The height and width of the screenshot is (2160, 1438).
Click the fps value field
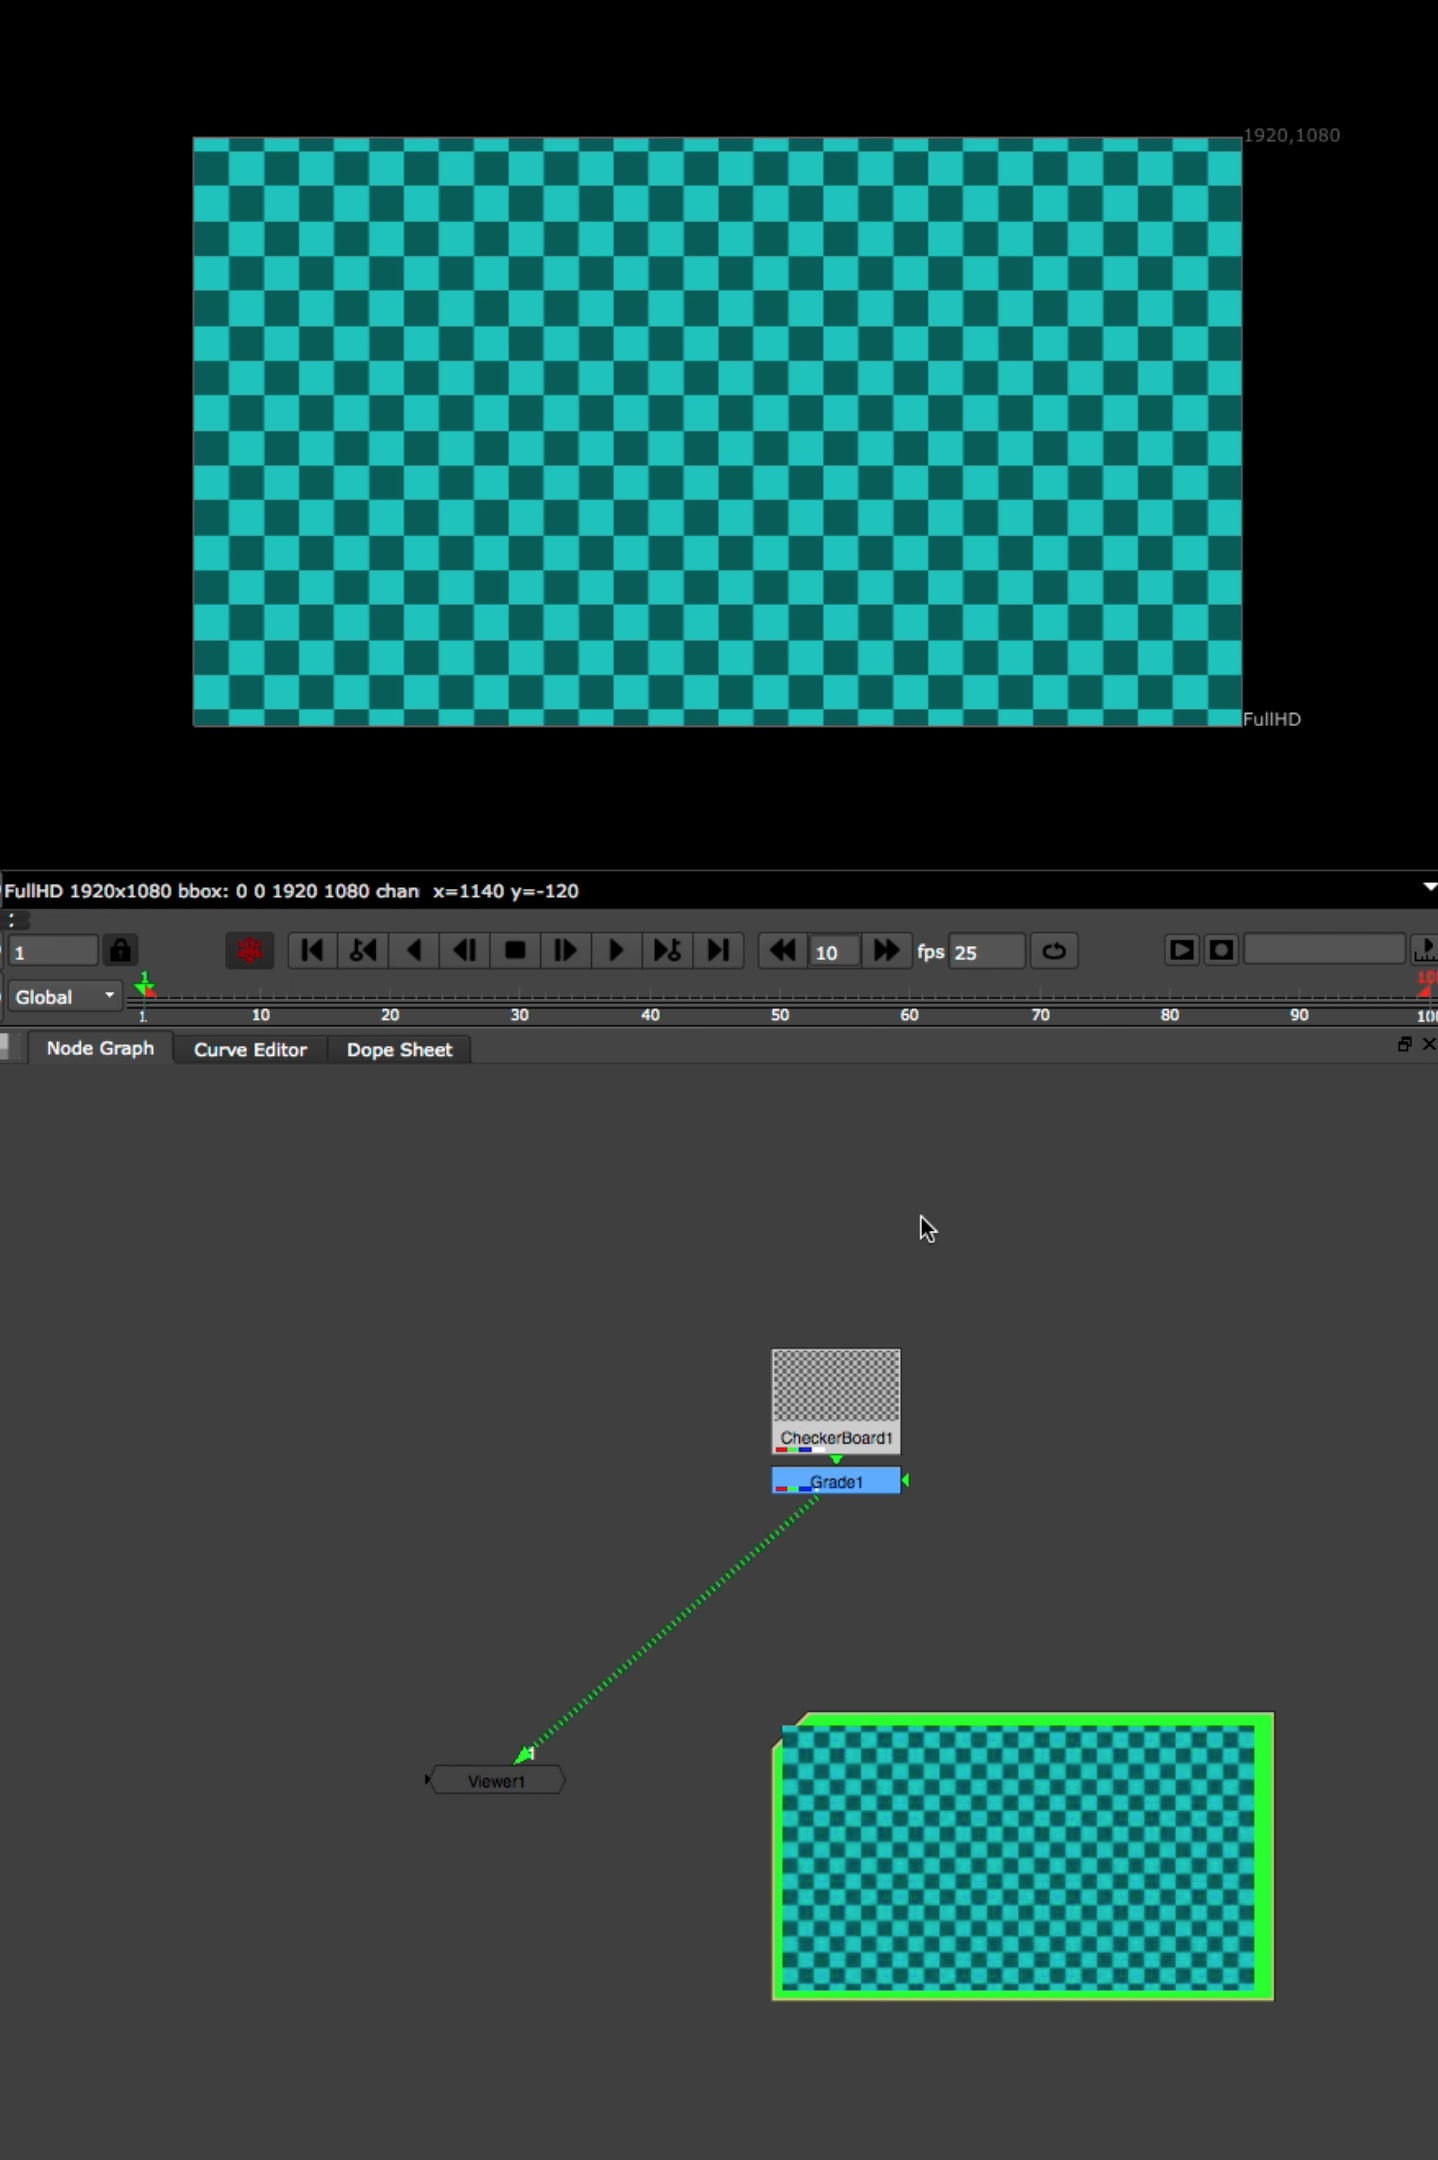tap(986, 951)
